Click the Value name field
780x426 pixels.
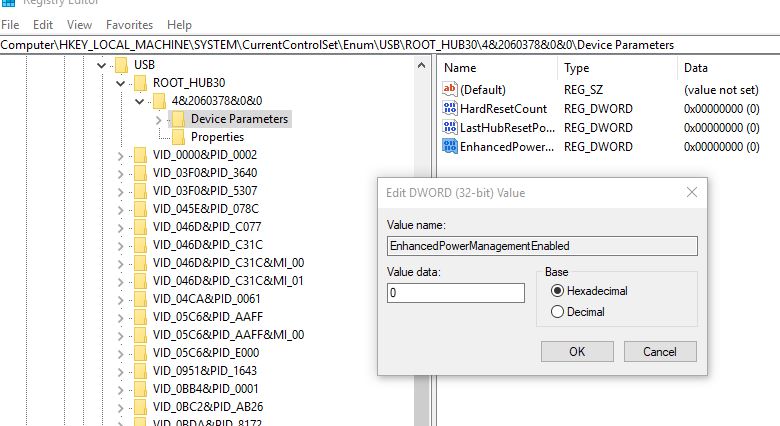coord(542,246)
